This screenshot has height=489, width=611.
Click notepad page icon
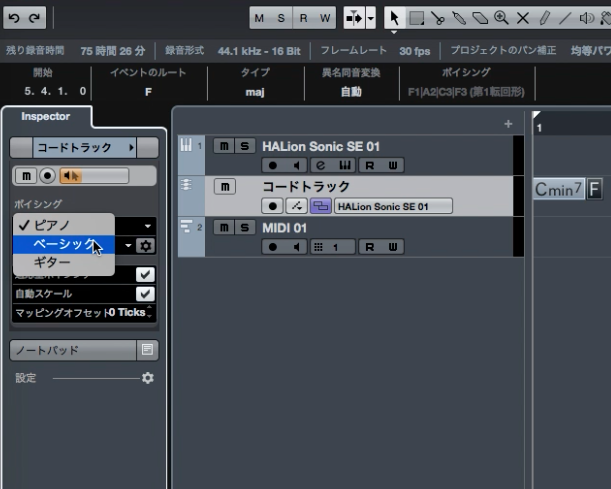[147, 350]
